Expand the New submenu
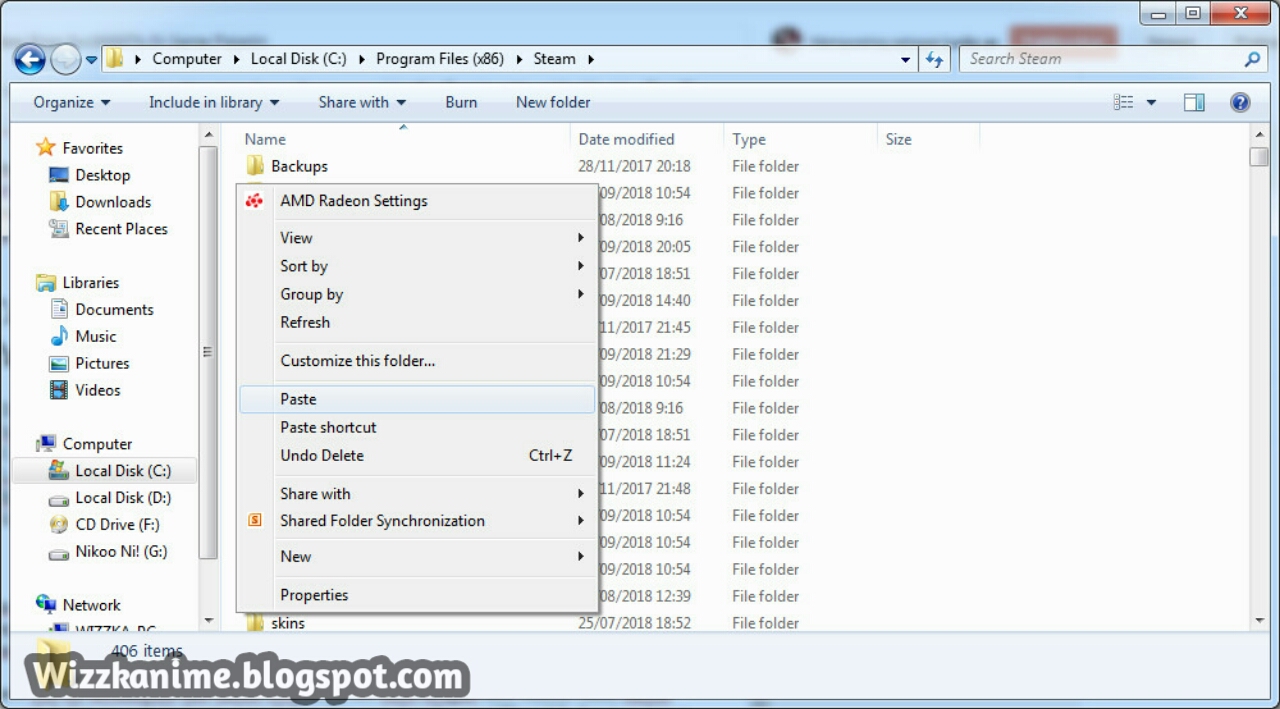This screenshot has height=709, width=1280. pyautogui.click(x=417, y=557)
